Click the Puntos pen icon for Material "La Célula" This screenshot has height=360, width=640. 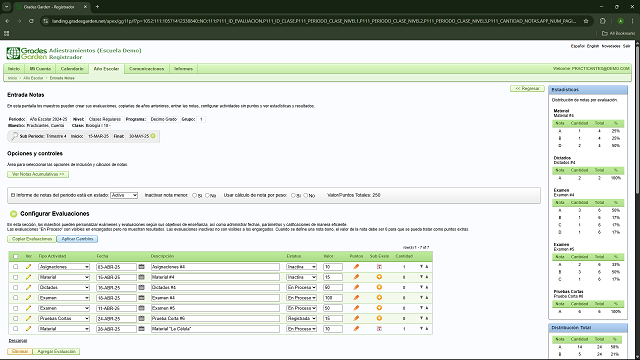(x=356, y=329)
